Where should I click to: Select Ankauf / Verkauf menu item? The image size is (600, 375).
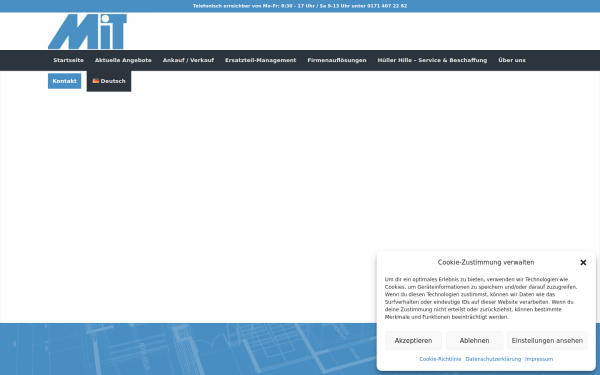[x=188, y=60]
